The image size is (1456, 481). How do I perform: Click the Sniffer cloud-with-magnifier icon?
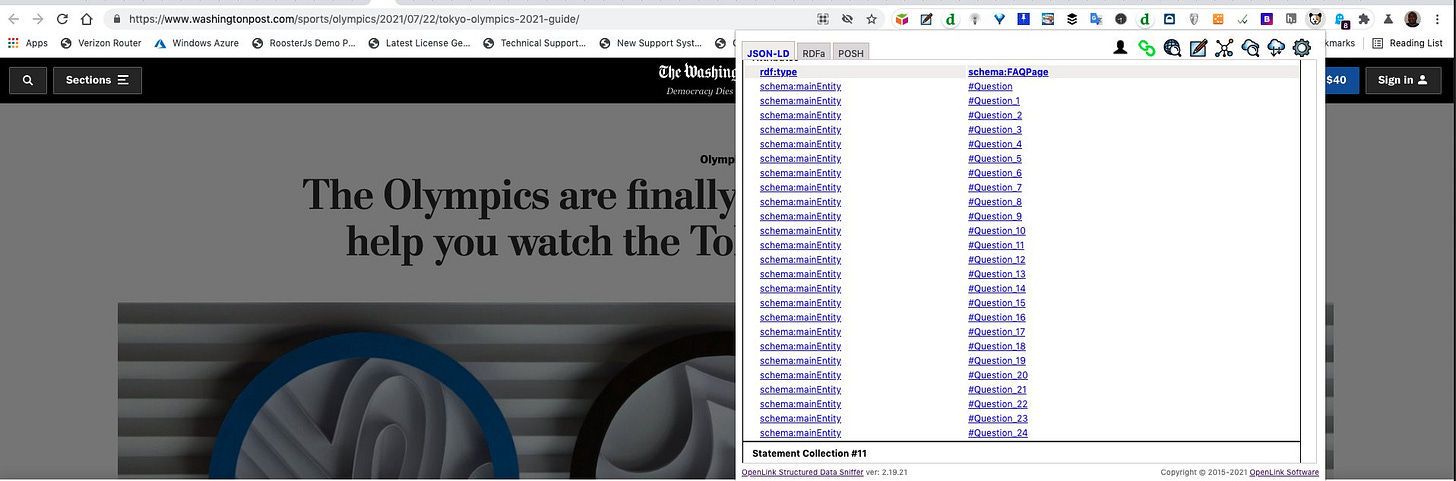pos(1250,47)
